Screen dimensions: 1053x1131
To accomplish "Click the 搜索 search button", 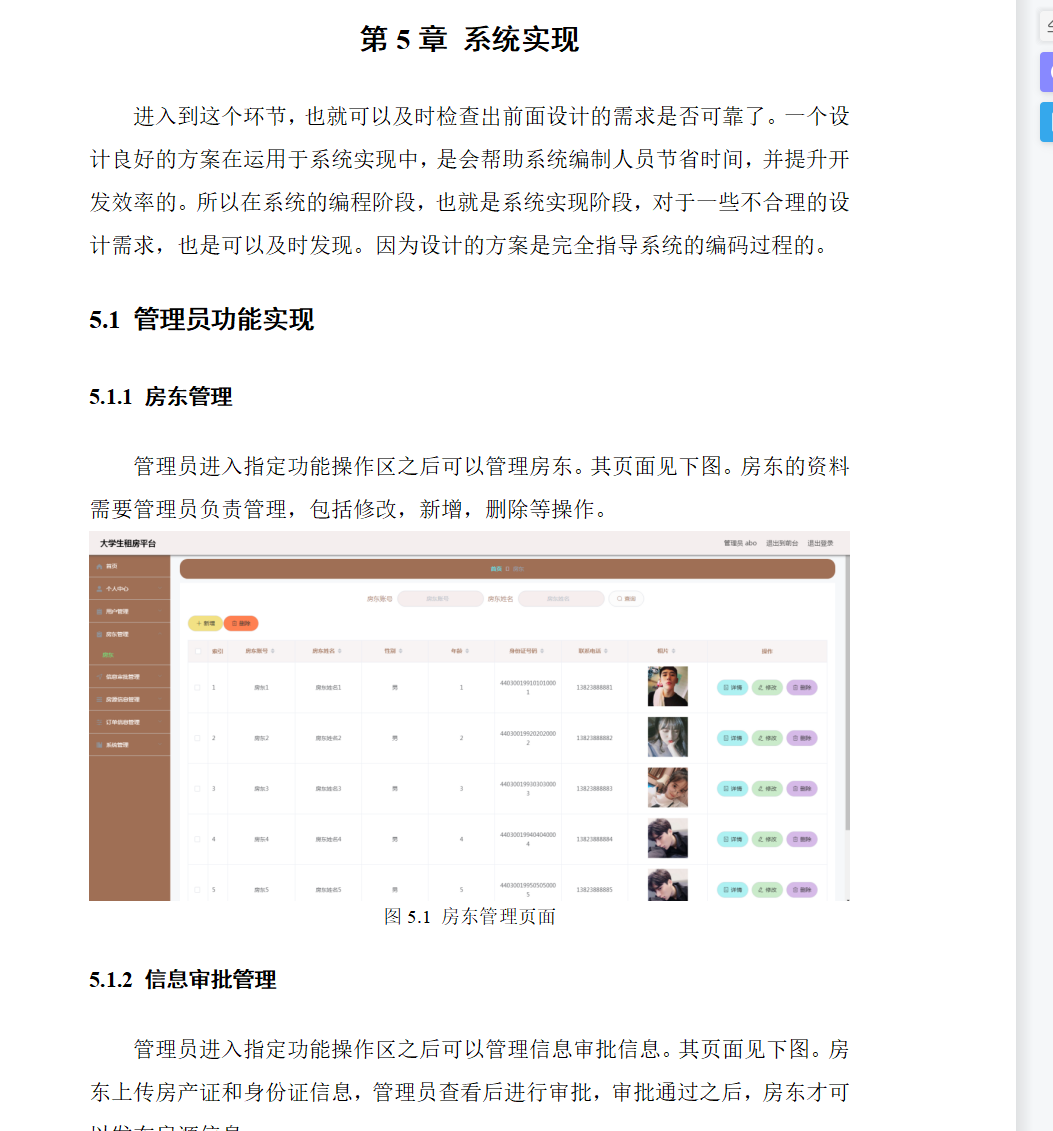I will [625, 598].
